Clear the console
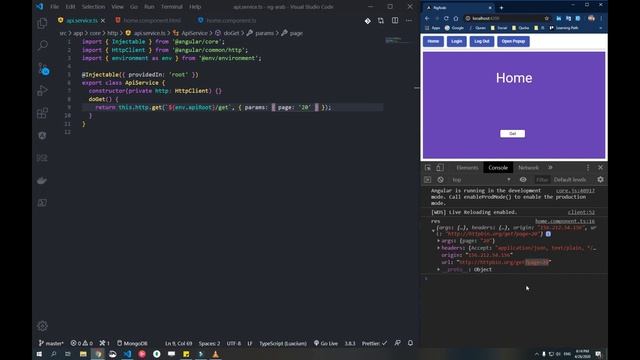This screenshot has height=360, width=640. coord(440,180)
